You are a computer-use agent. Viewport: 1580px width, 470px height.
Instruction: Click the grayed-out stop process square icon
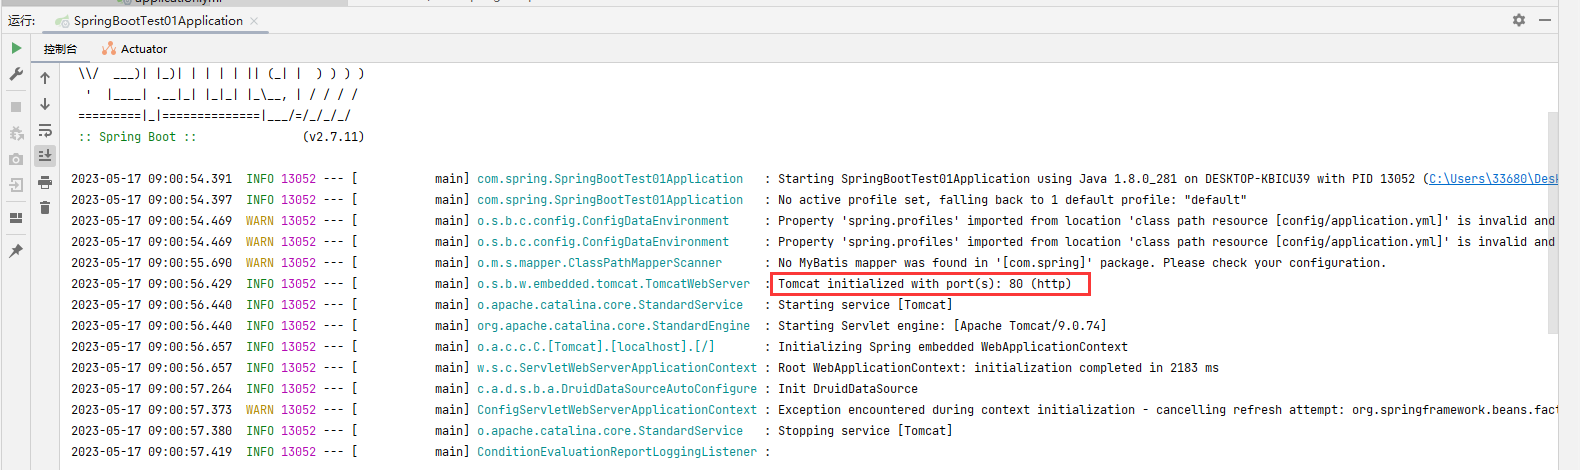(16, 107)
